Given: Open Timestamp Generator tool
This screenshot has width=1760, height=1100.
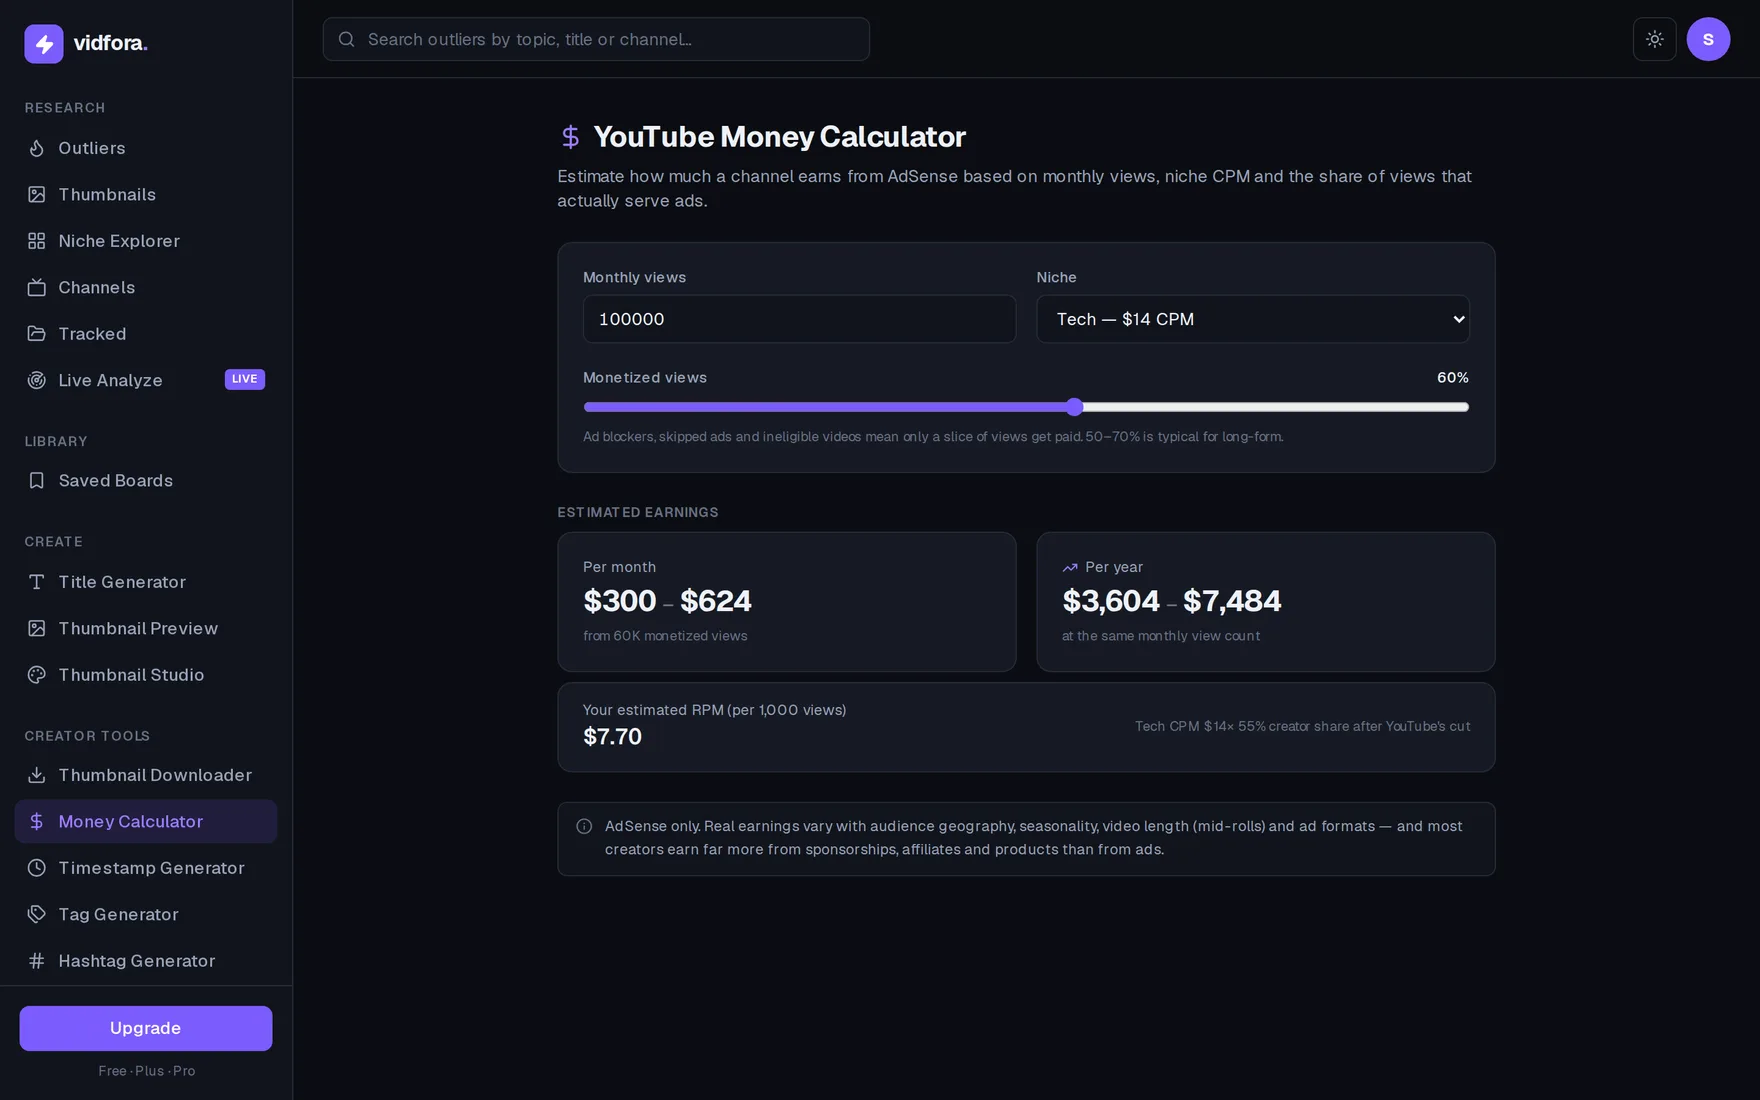Looking at the screenshot, I should (x=146, y=868).
